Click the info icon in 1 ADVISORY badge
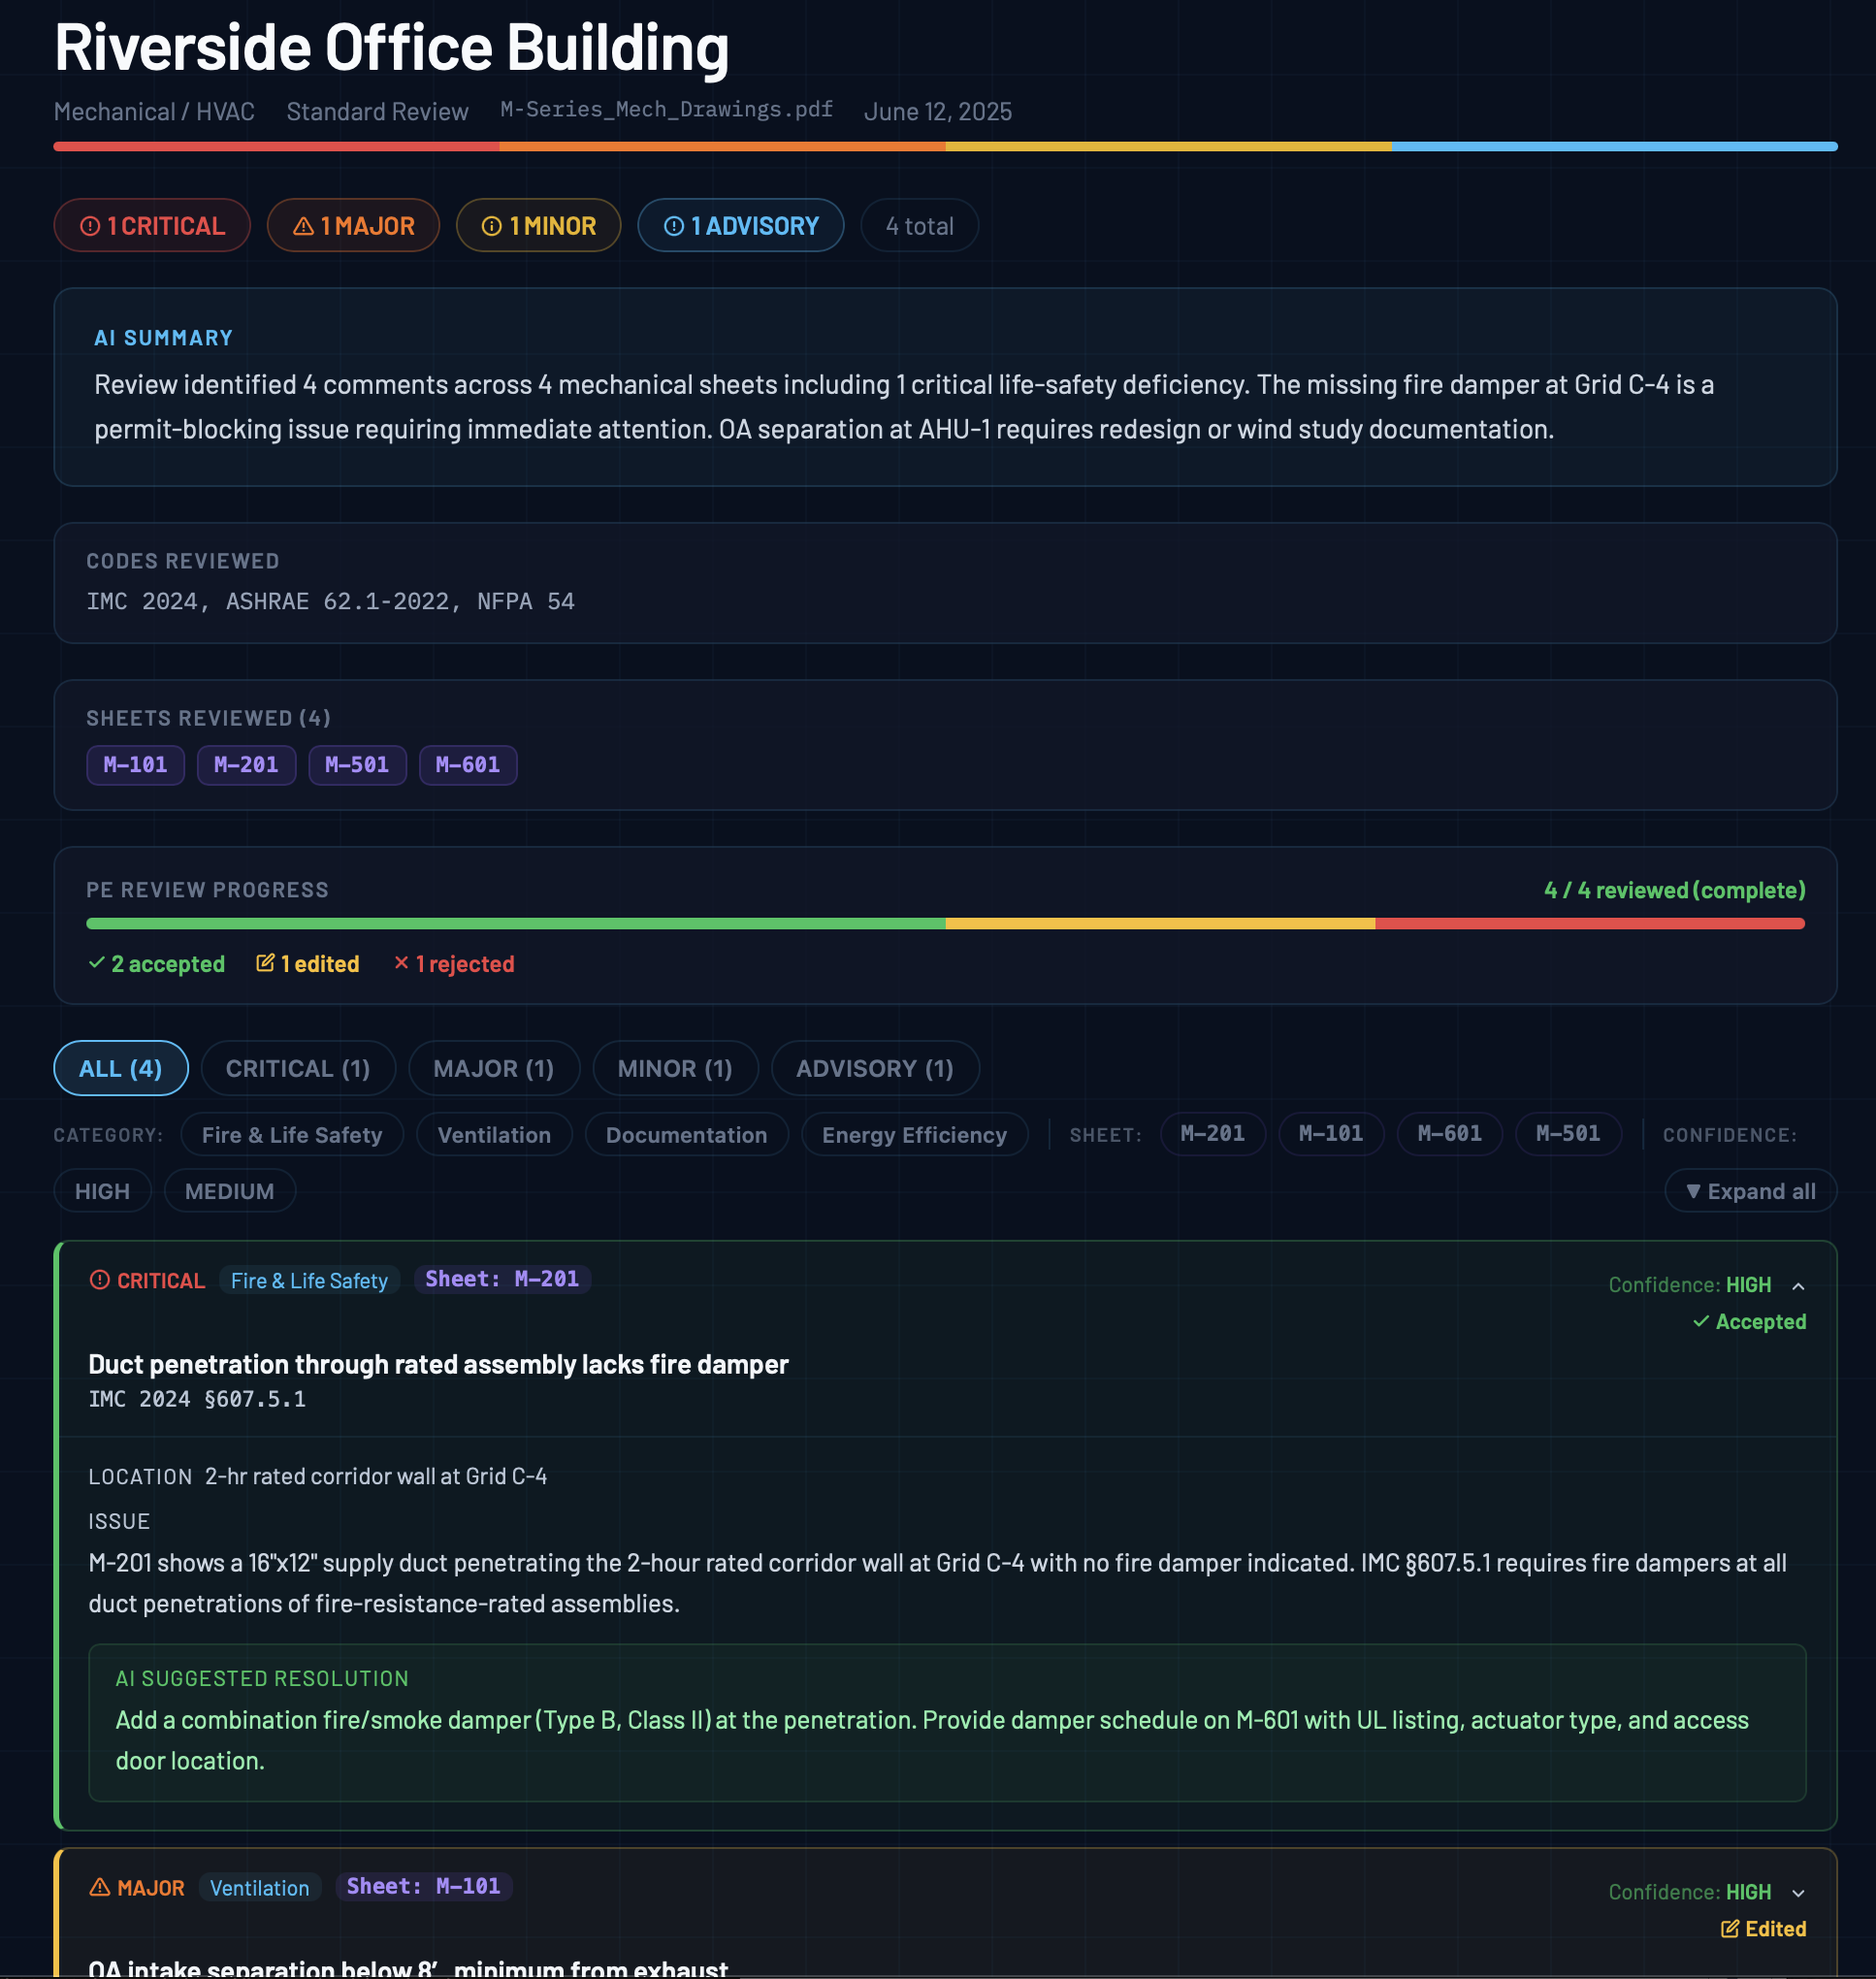Screen dimensions: 1876x1979 tap(674, 226)
